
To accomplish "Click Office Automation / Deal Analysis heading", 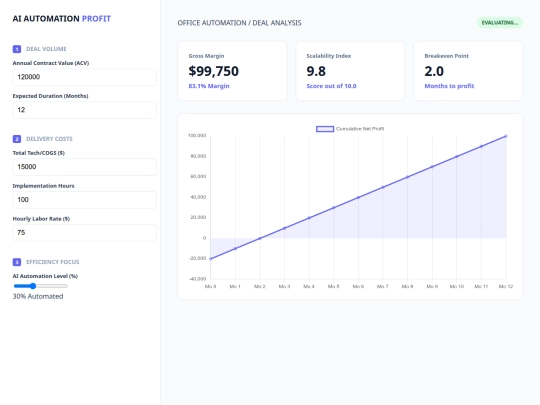I will coord(239,23).
